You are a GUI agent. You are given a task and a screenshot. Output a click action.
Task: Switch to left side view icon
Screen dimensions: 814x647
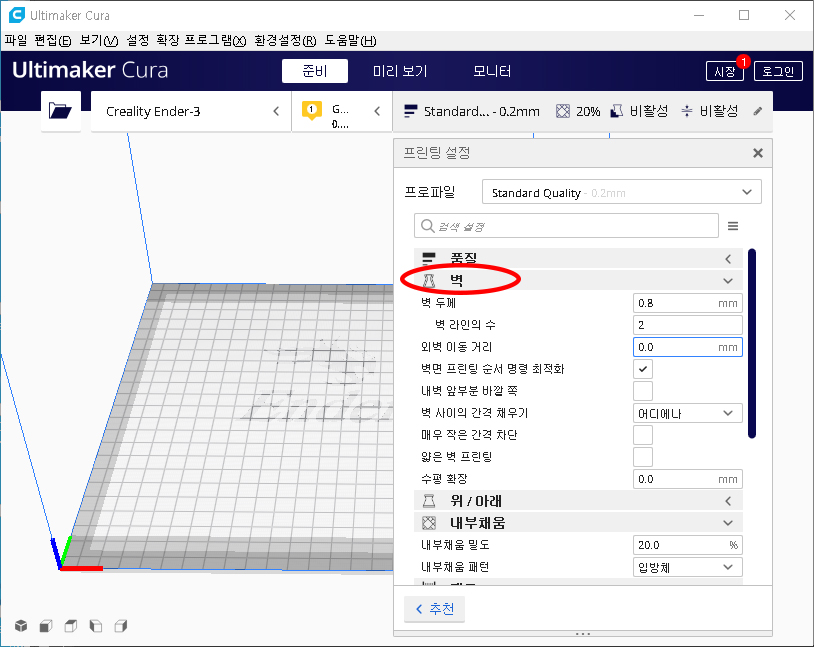coord(96,626)
